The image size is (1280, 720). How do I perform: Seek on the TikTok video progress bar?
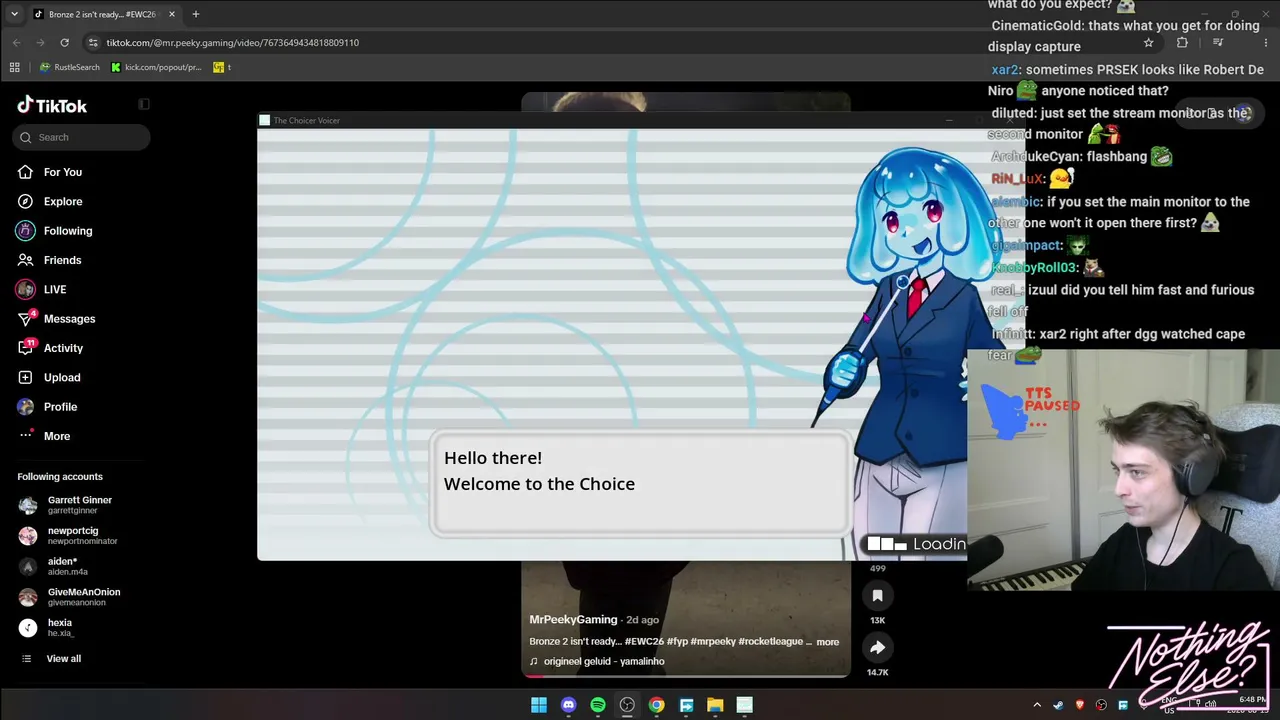pos(686,676)
